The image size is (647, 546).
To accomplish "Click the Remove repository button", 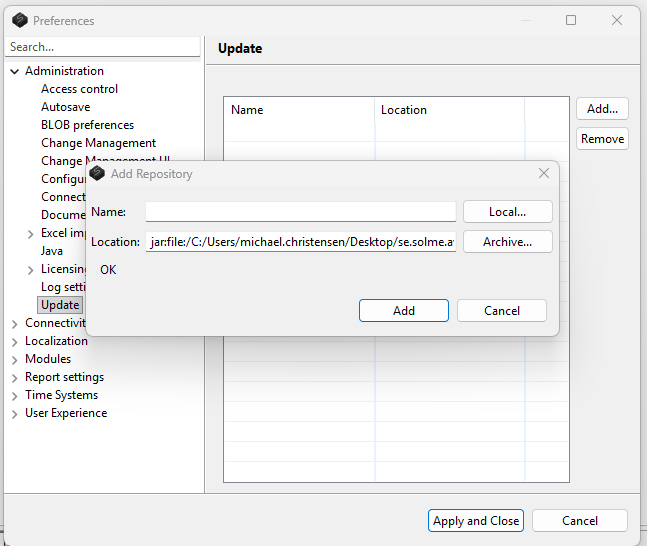I will [602, 139].
